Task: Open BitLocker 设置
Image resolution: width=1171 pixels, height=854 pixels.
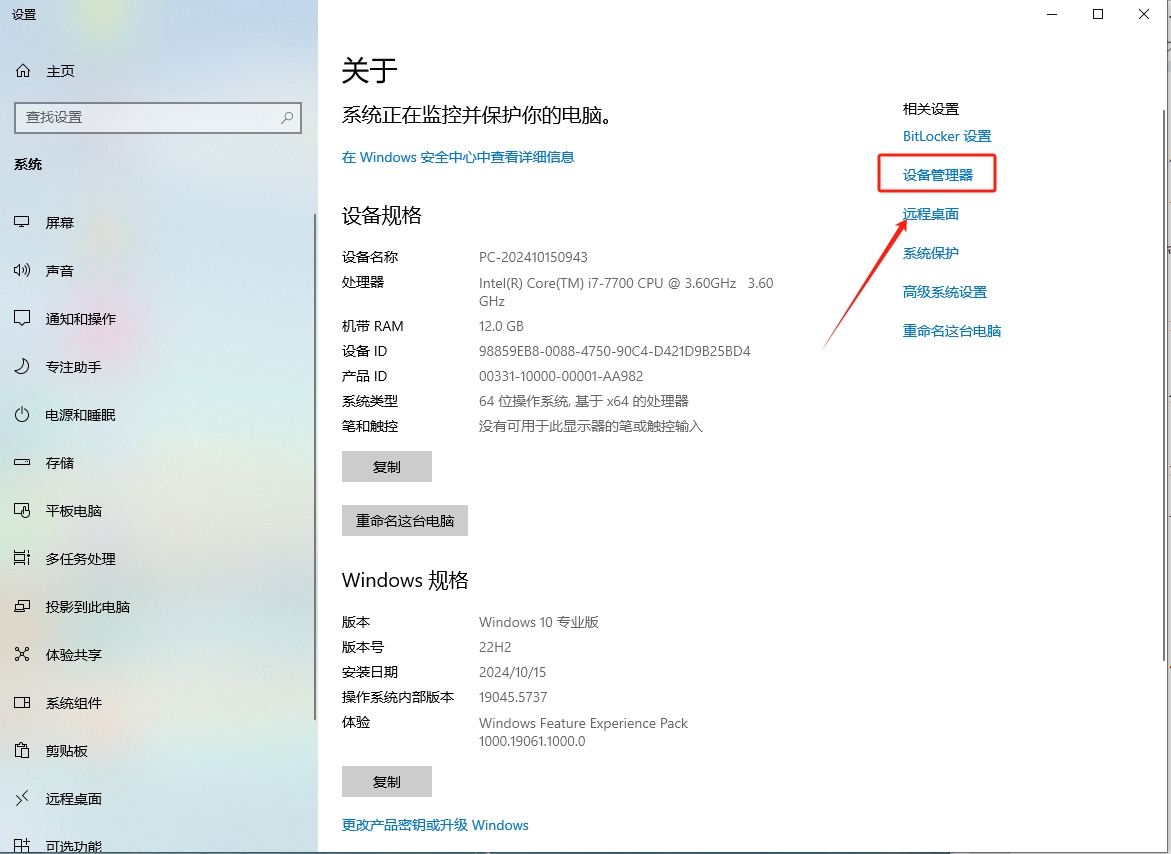Action: pyautogui.click(x=946, y=136)
